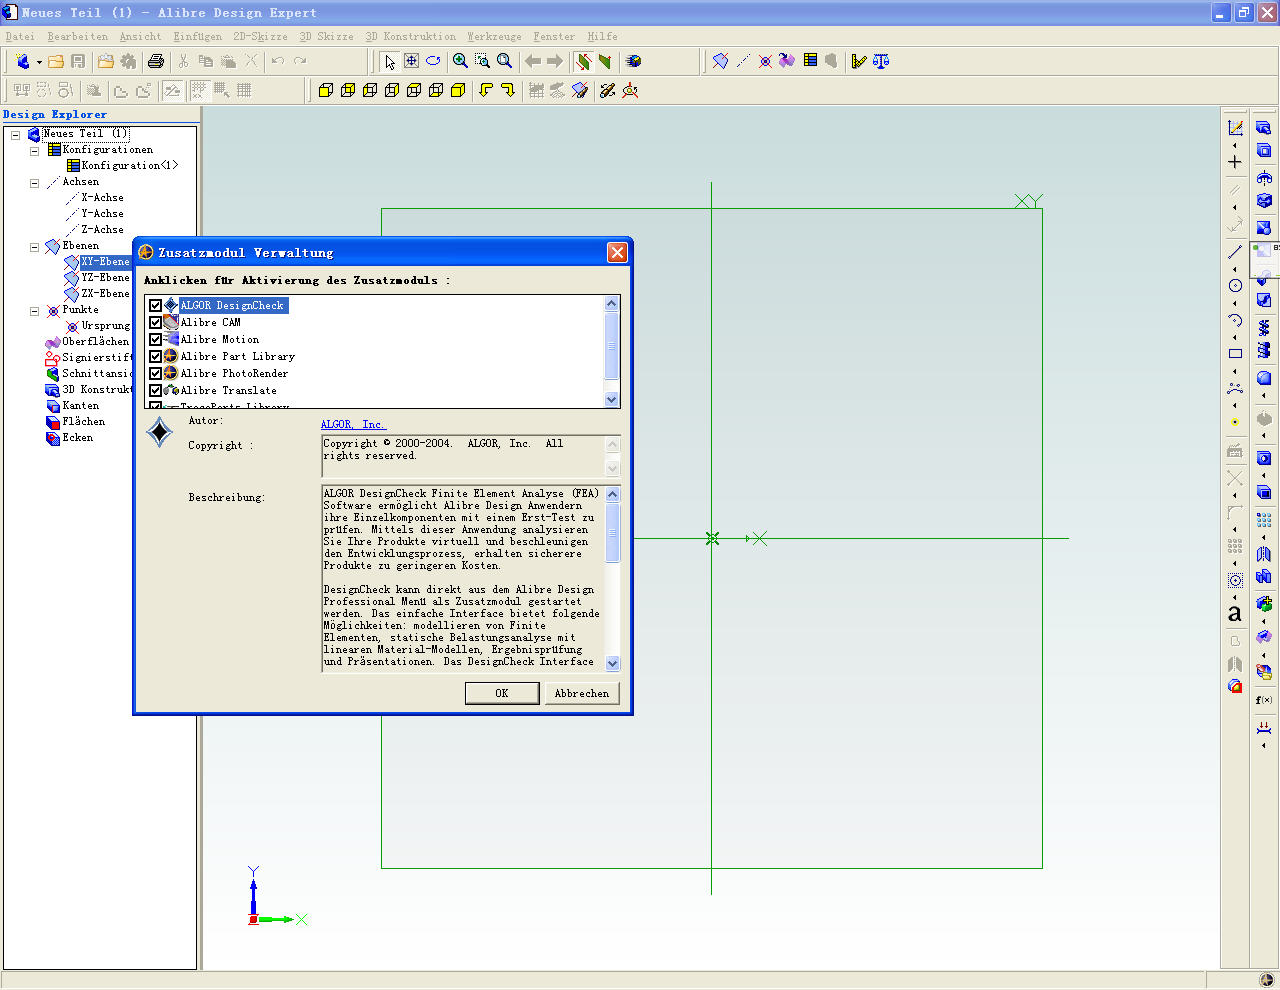Select the Flächen tree item
The width and height of the screenshot is (1280, 990).
click(x=83, y=422)
